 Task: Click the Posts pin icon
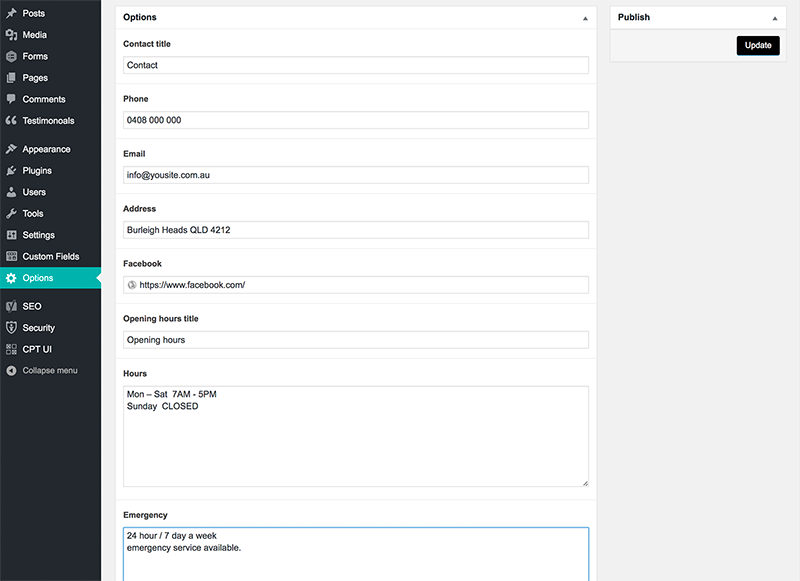coord(11,13)
